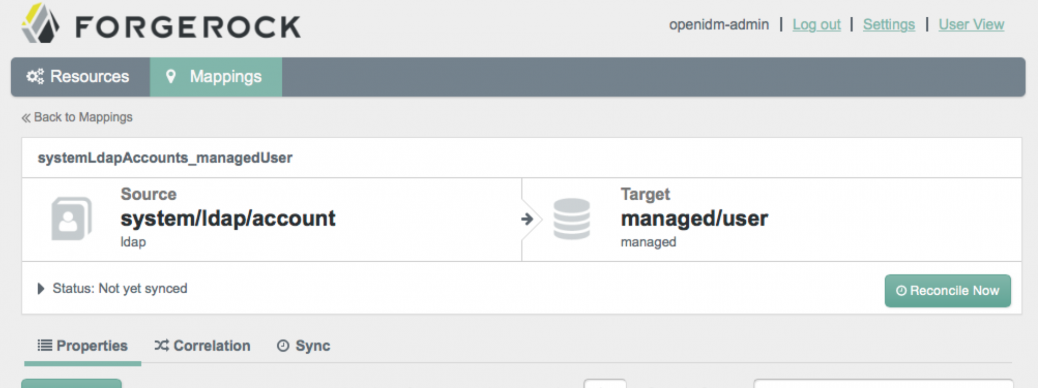Click the Properties list icon

[44, 346]
